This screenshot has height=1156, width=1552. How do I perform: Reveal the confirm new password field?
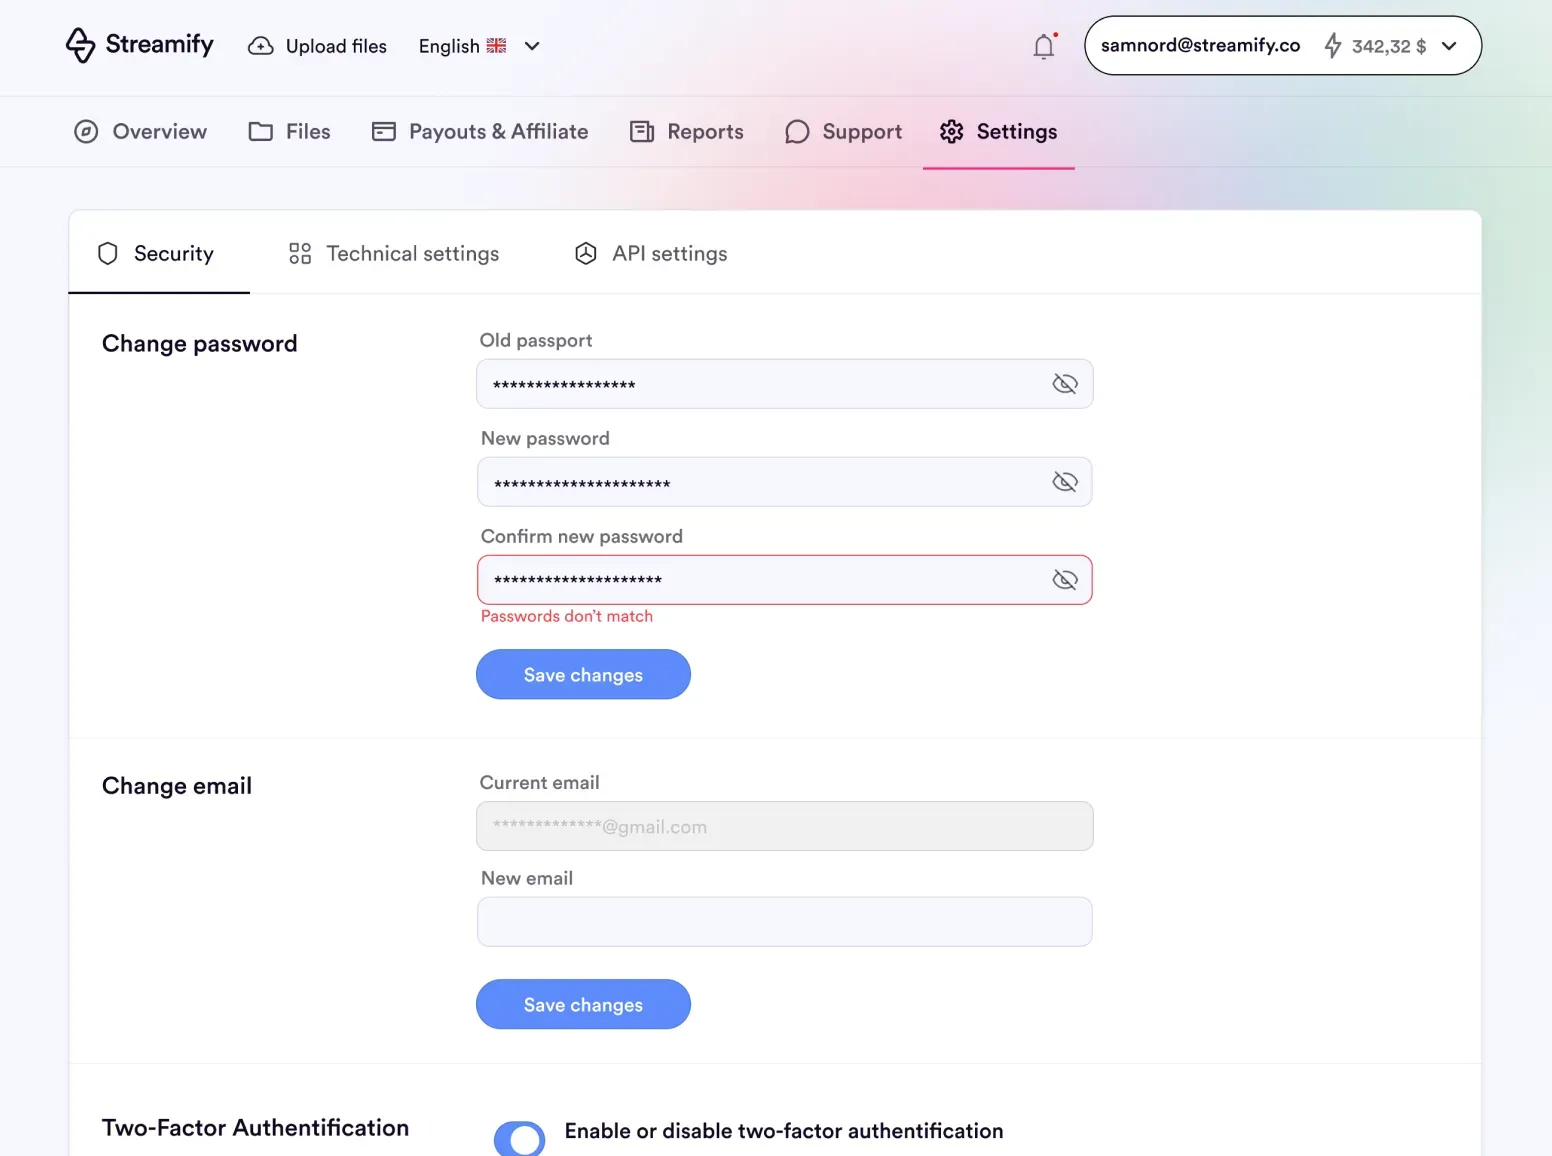1064,580
